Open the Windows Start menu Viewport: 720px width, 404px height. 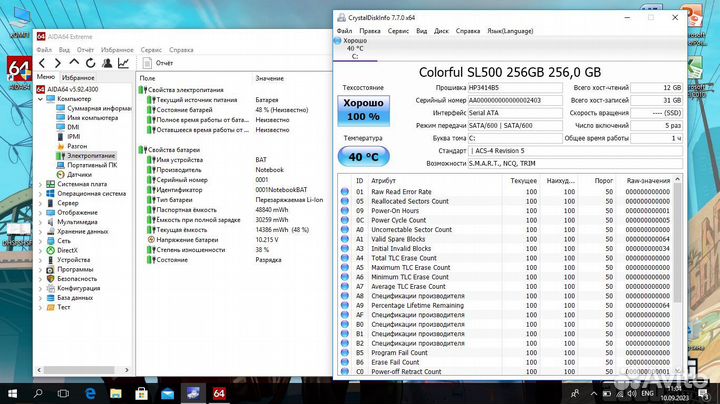point(12,393)
